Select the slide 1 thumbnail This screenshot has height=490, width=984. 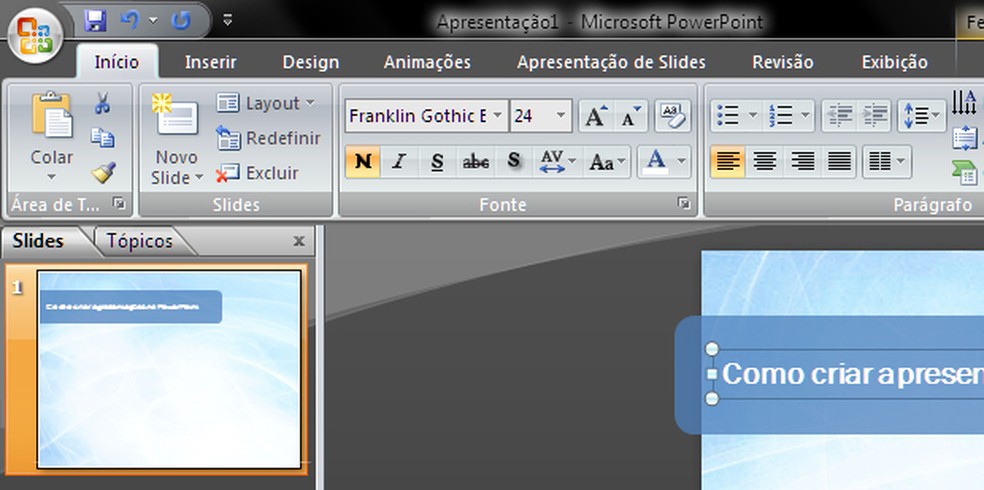169,370
